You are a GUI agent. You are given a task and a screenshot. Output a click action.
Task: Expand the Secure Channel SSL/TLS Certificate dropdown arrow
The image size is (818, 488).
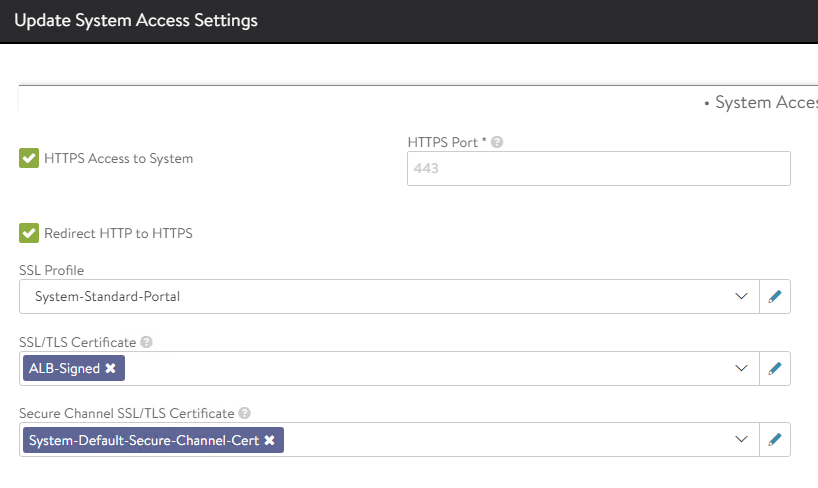[x=741, y=439]
